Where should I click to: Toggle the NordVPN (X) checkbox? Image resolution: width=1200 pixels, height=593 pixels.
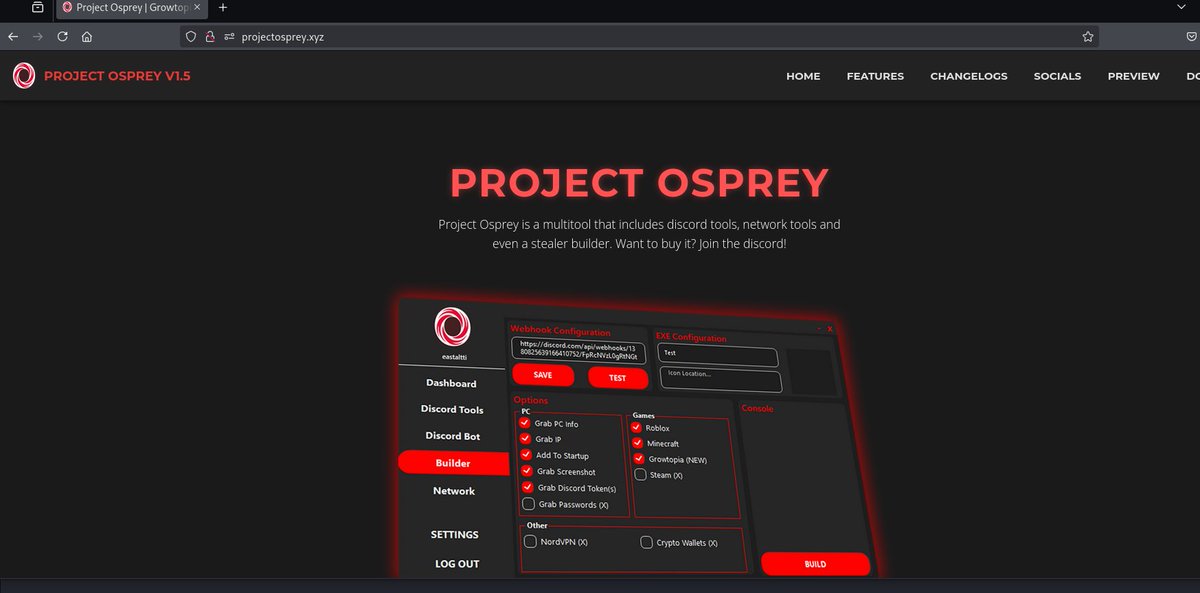coord(531,541)
